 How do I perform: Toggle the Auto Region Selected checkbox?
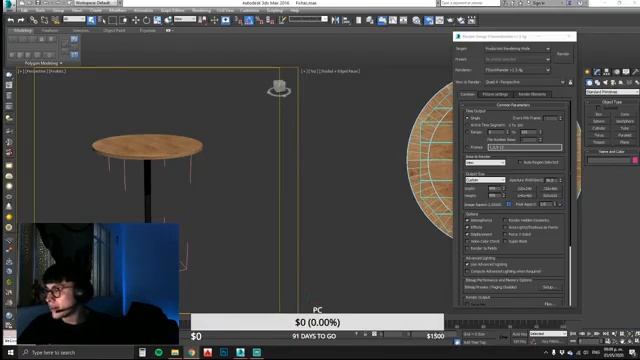tap(520, 162)
